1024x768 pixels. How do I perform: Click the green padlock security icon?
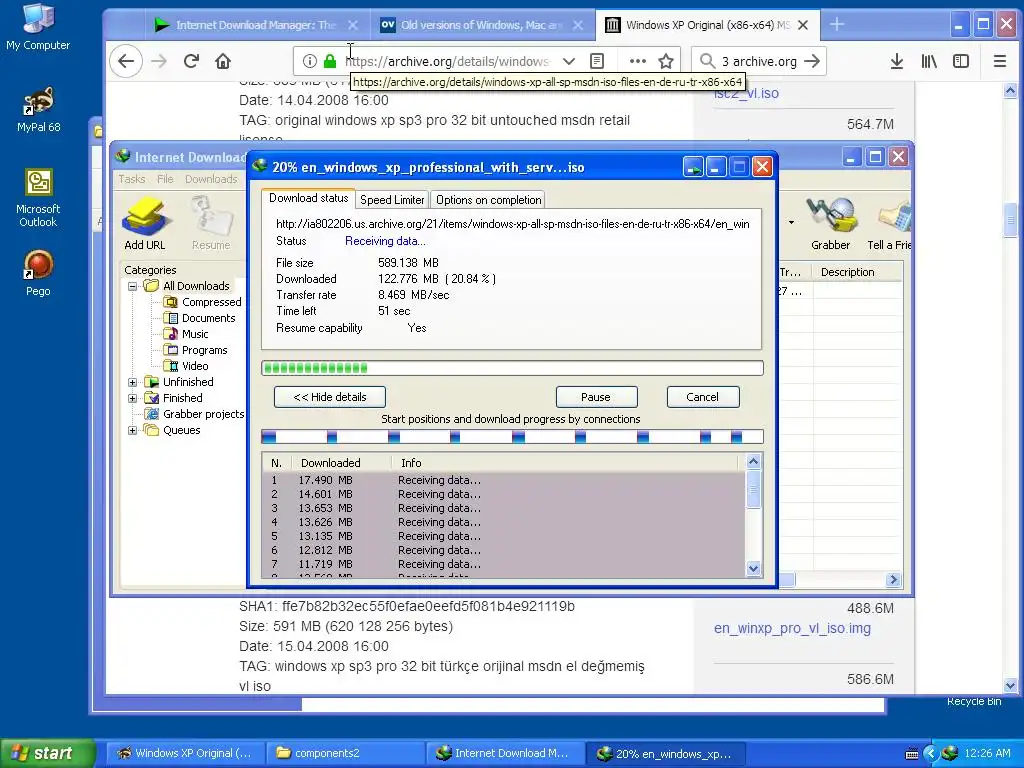[x=330, y=61]
